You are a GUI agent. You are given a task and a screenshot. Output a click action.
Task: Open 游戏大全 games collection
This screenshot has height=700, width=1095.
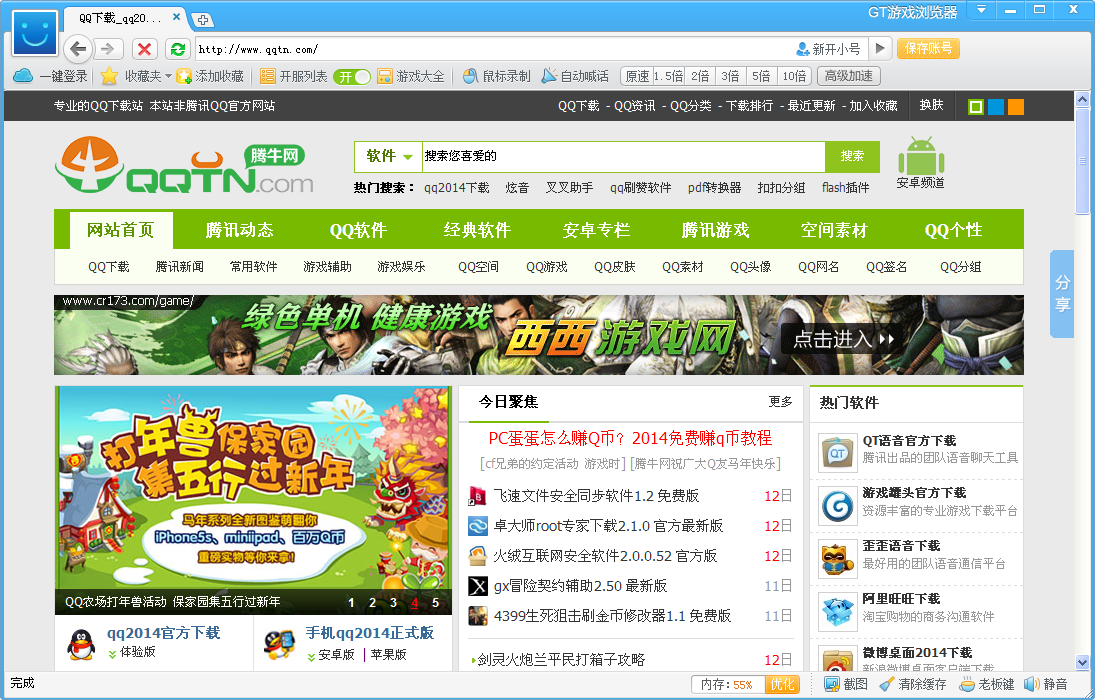pyautogui.click(x=411, y=76)
